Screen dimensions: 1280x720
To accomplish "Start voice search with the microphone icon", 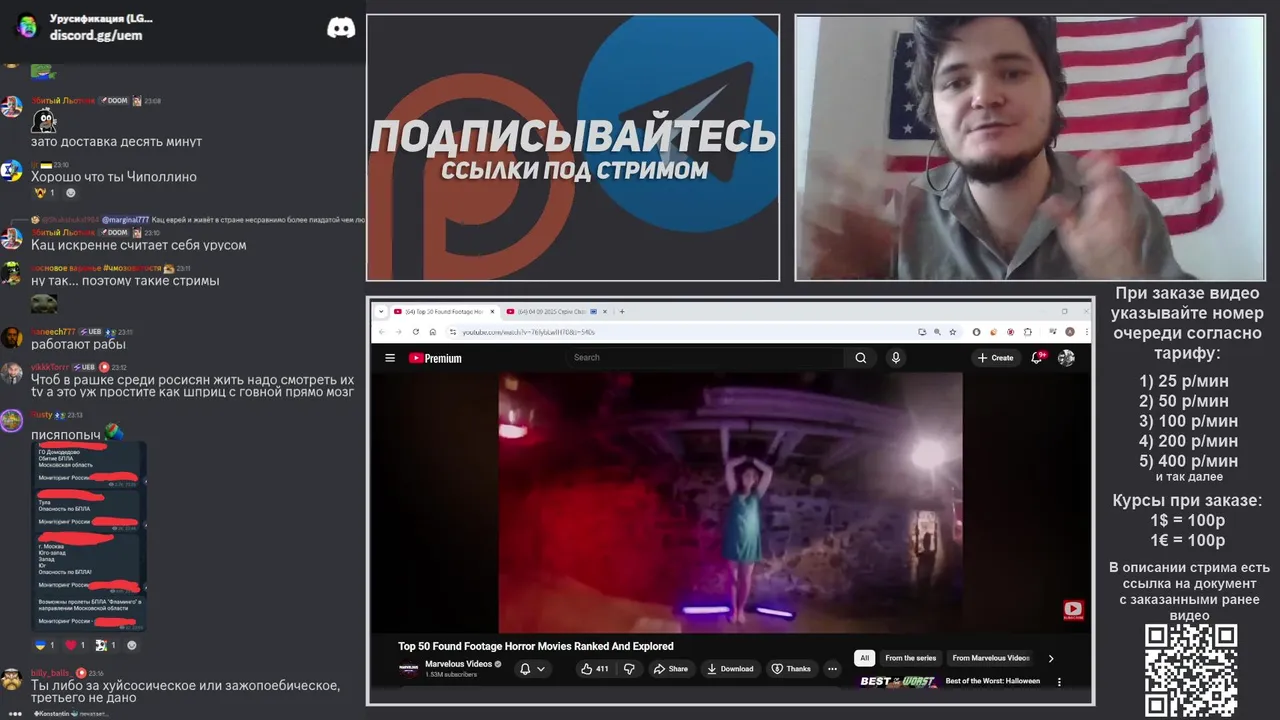I will [896, 358].
